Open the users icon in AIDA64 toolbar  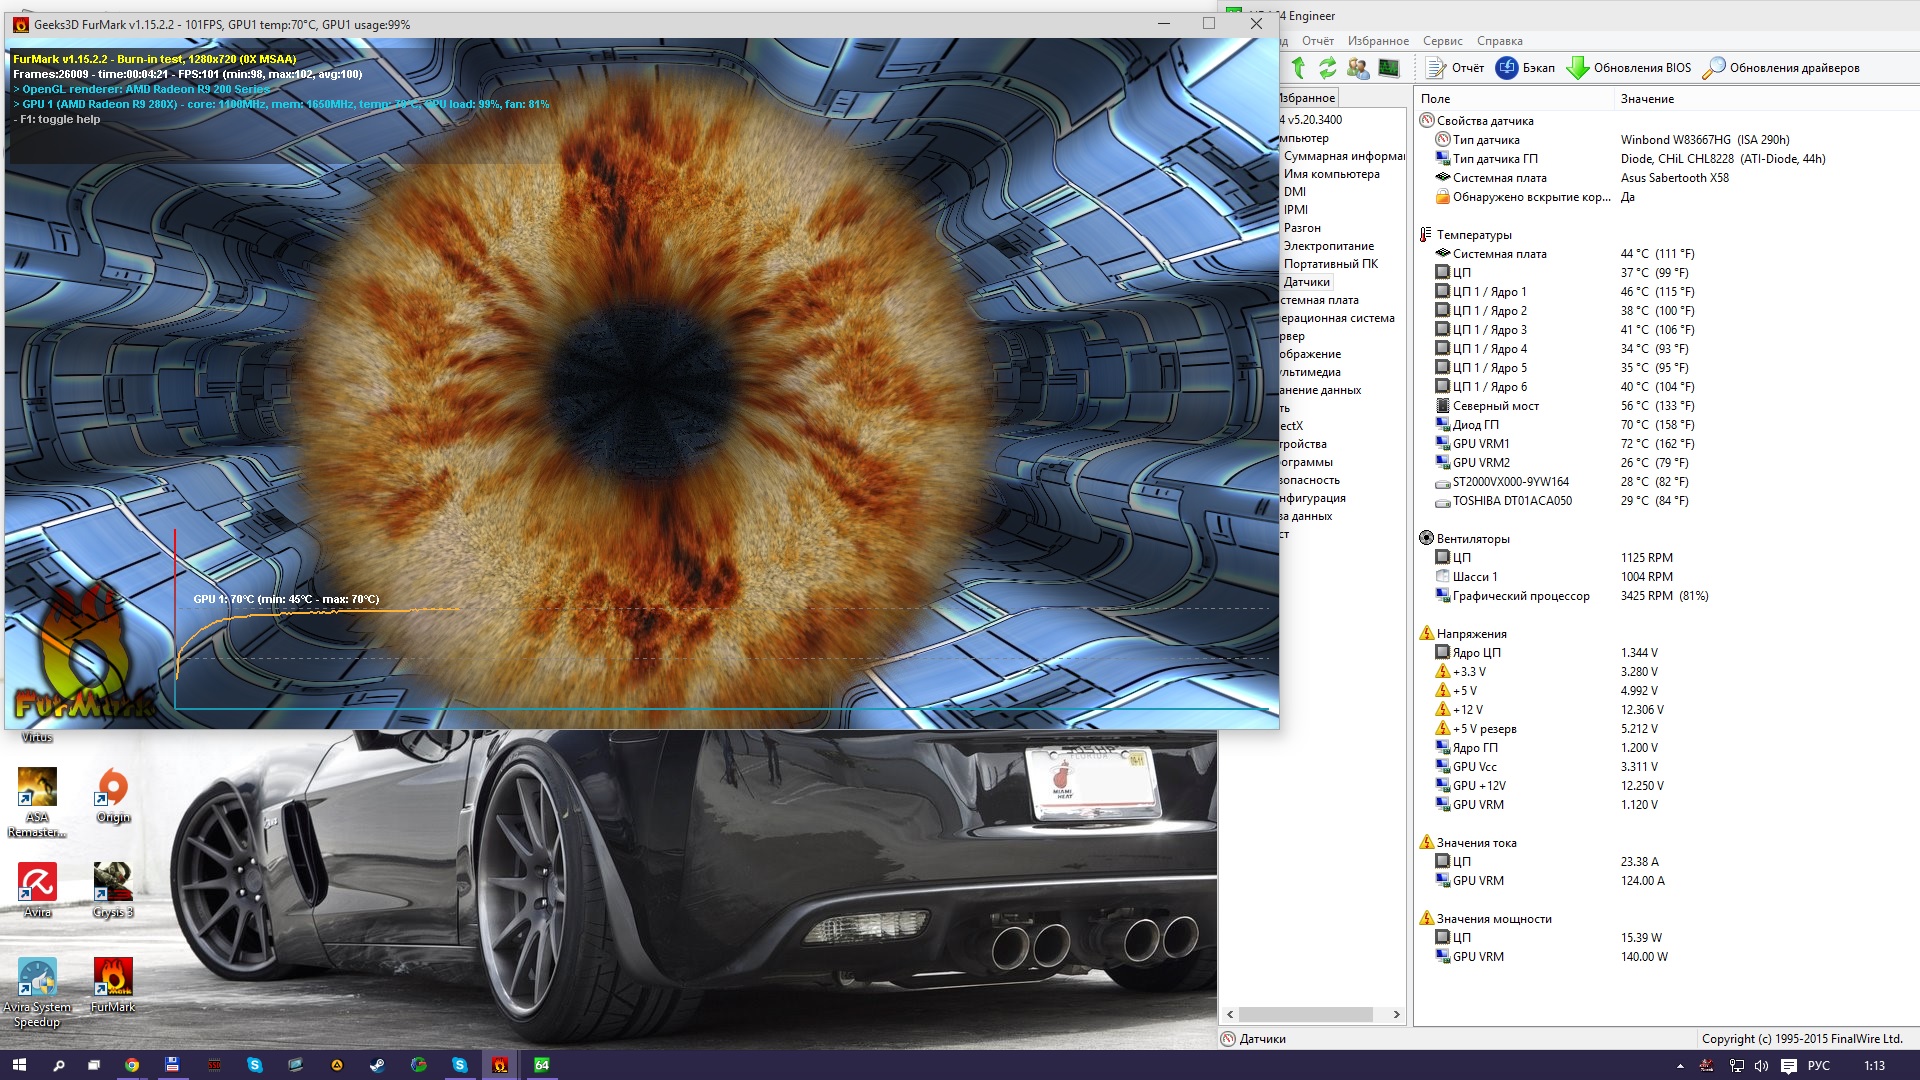(1358, 68)
